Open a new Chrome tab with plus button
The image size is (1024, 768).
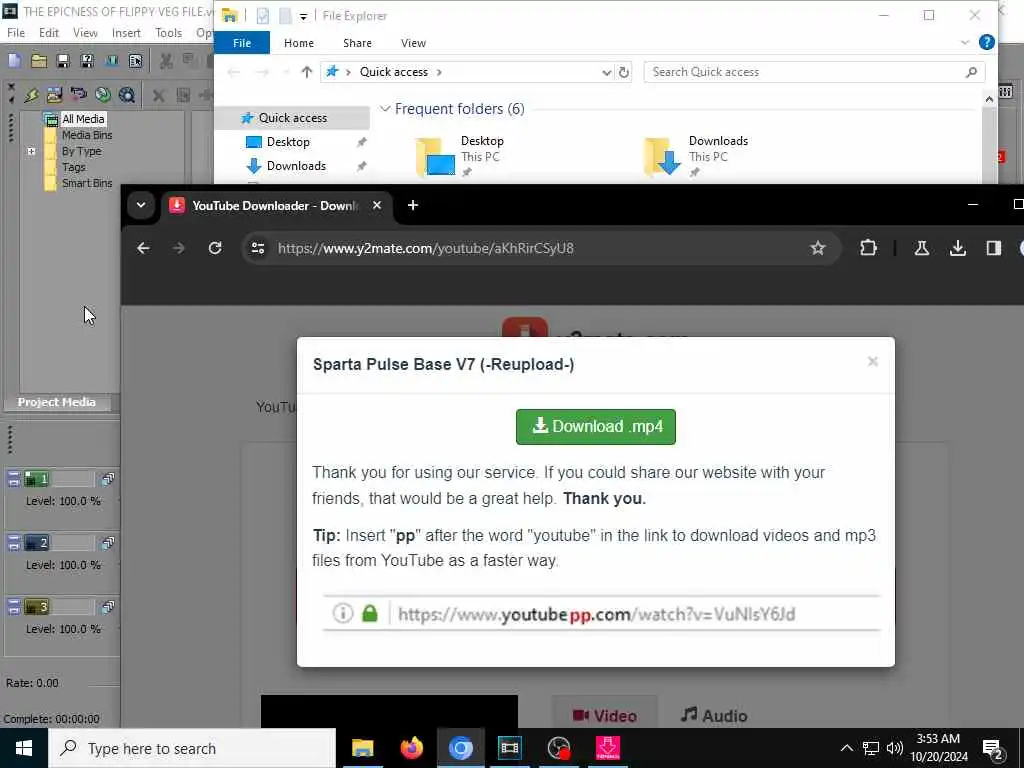coord(413,205)
